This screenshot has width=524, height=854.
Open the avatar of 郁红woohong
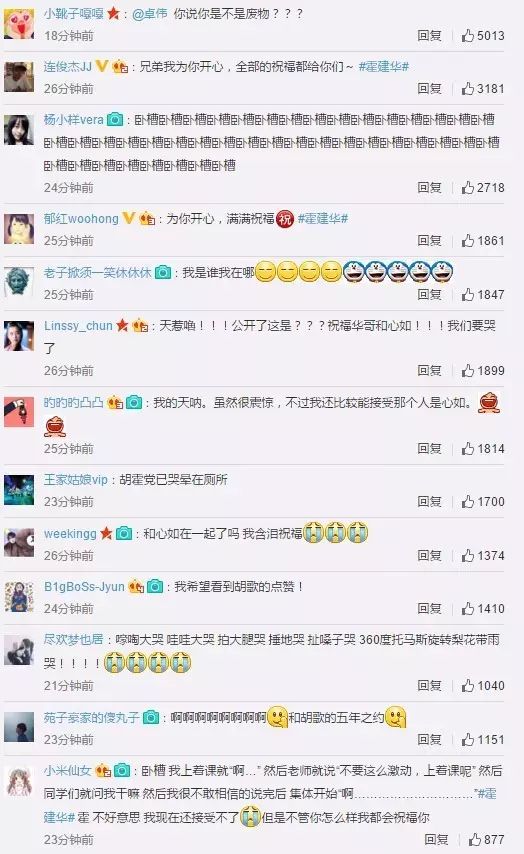[x=19, y=229]
